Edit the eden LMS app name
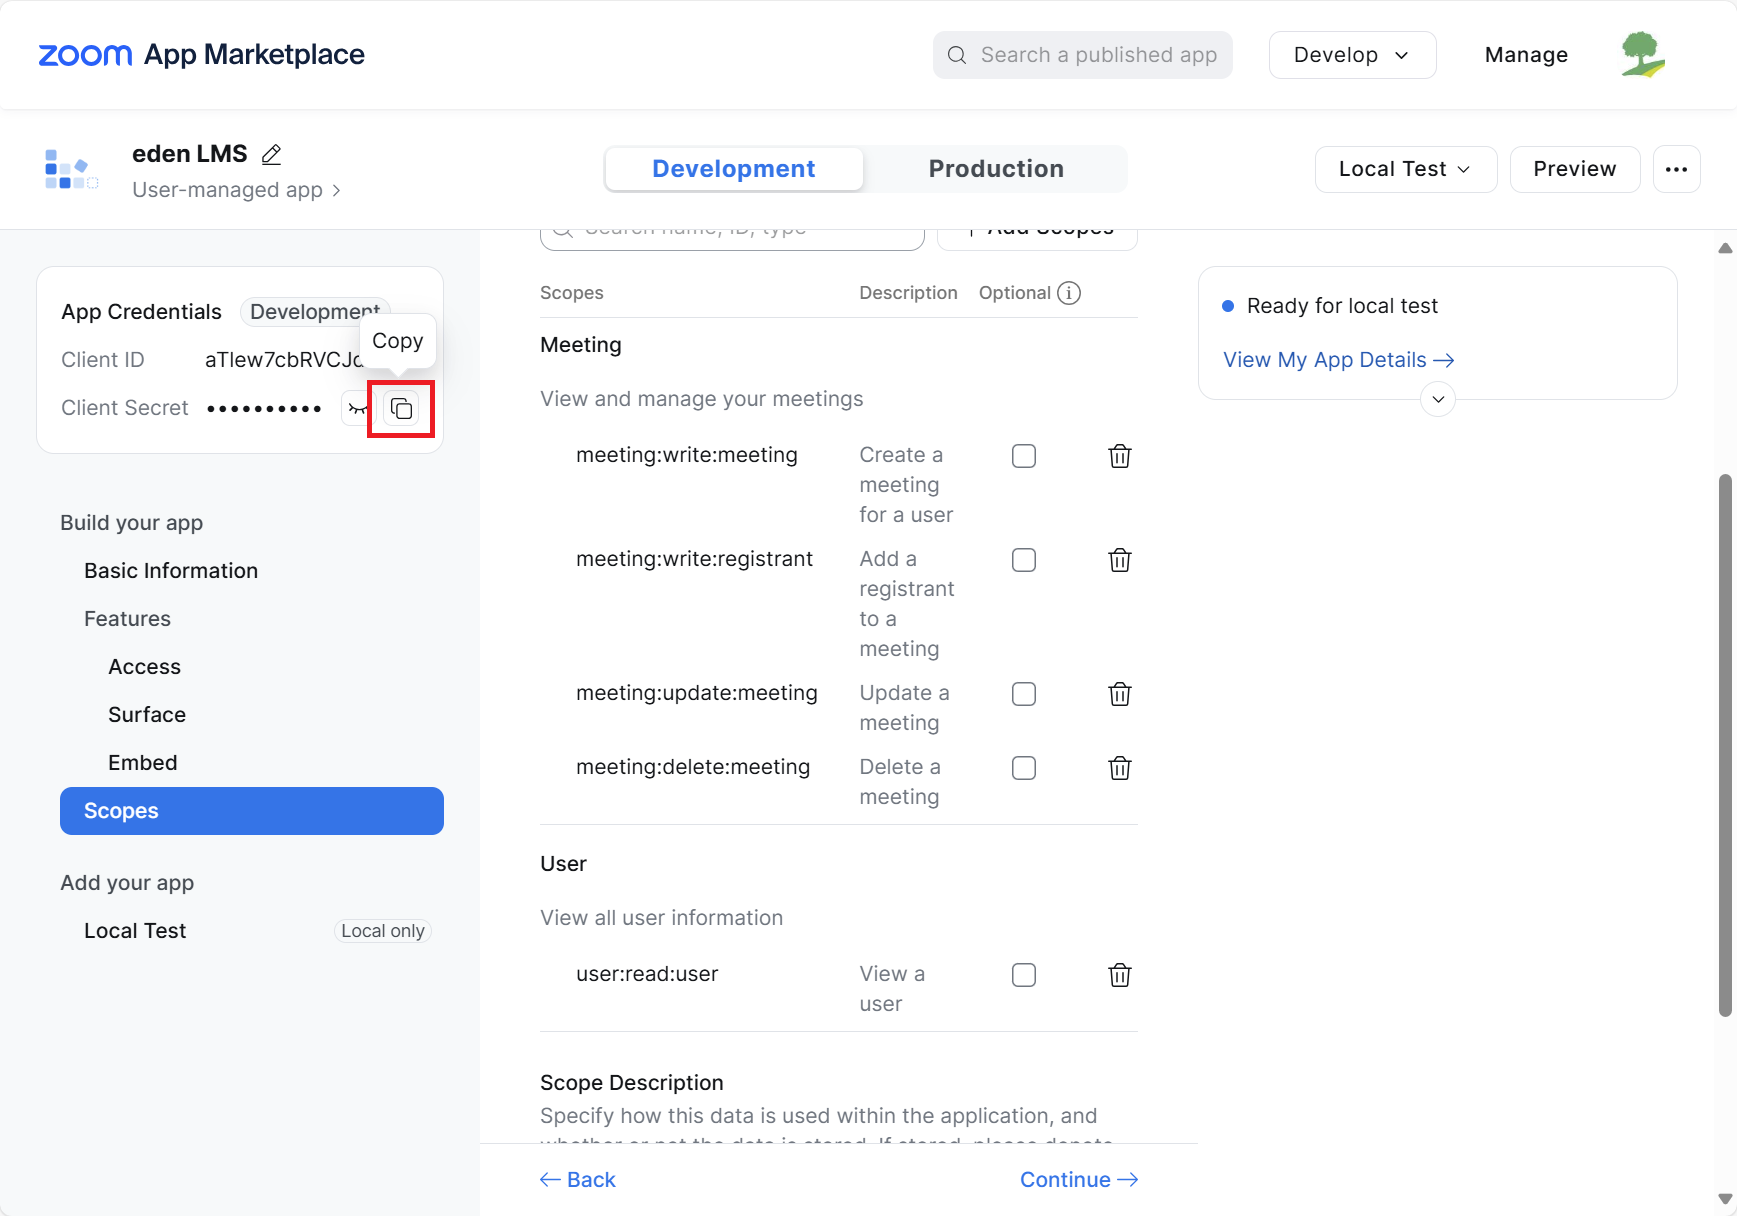Image resolution: width=1737 pixels, height=1216 pixels. point(271,154)
